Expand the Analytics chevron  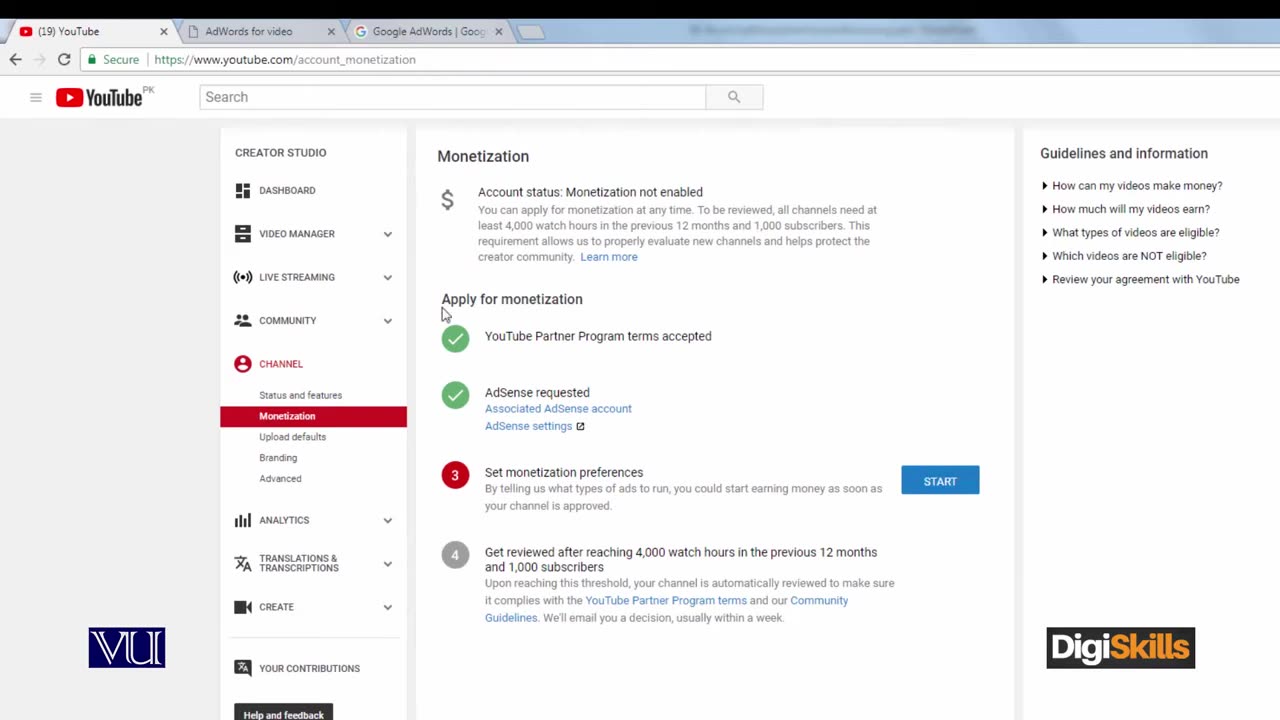[x=388, y=520]
